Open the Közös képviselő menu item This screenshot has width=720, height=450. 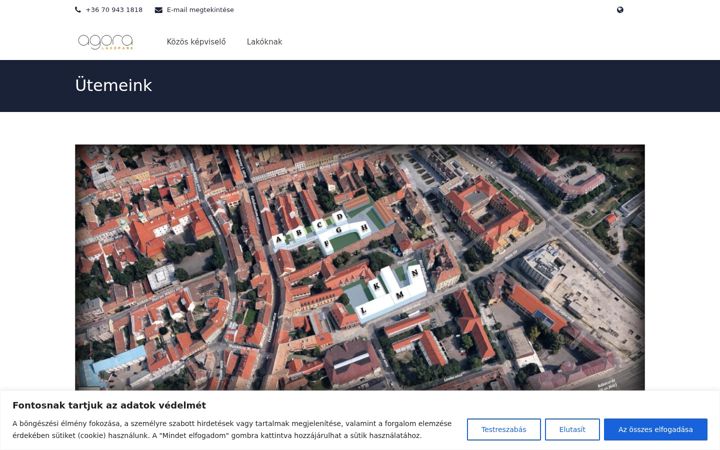(196, 42)
